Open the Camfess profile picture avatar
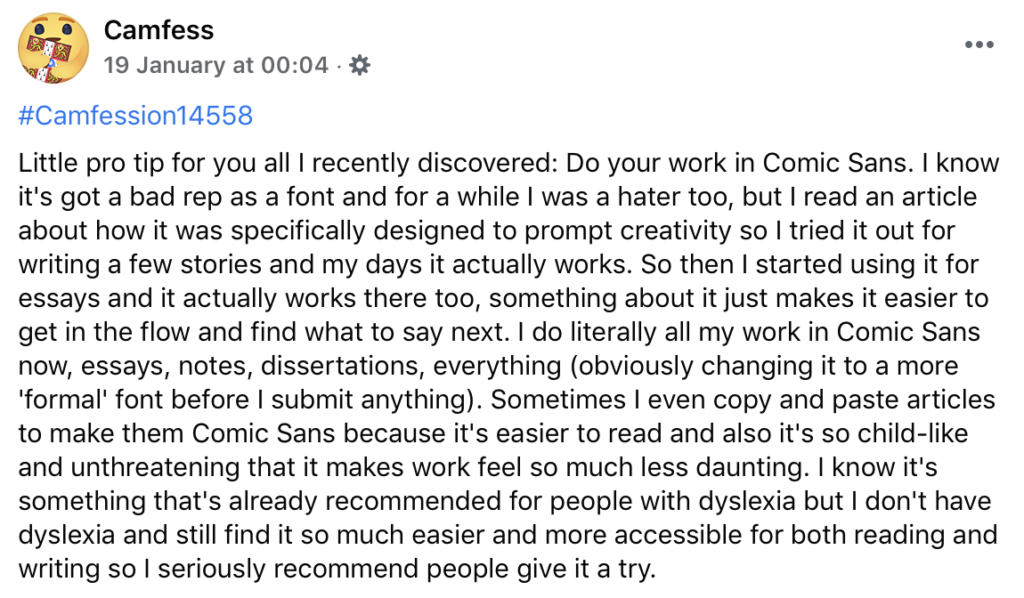Screen dimensions: 1024x598 coord(54,48)
